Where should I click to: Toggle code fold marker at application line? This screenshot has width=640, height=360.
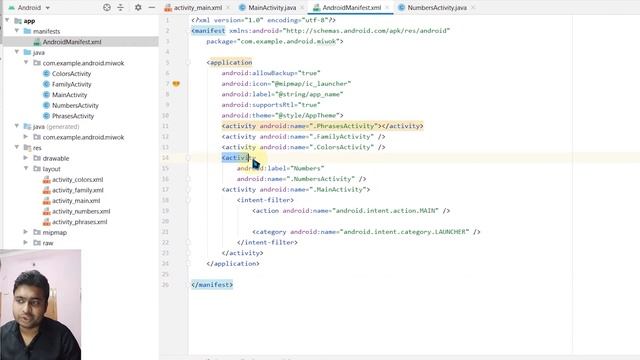click(188, 62)
